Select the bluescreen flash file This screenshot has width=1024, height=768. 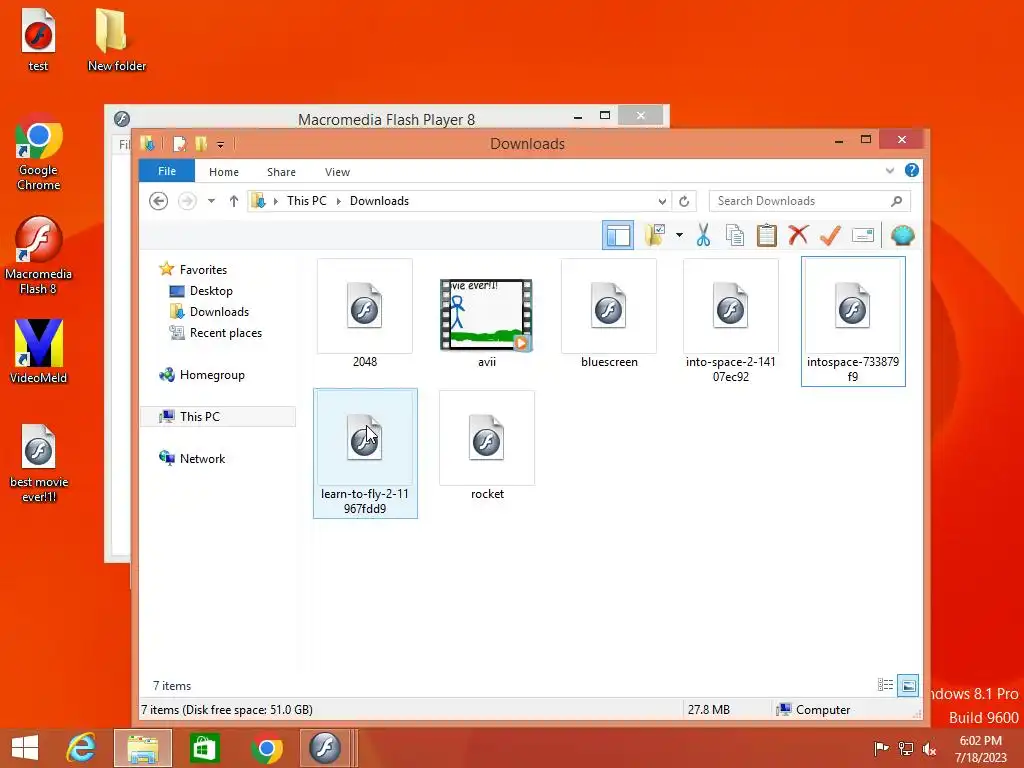tap(609, 314)
